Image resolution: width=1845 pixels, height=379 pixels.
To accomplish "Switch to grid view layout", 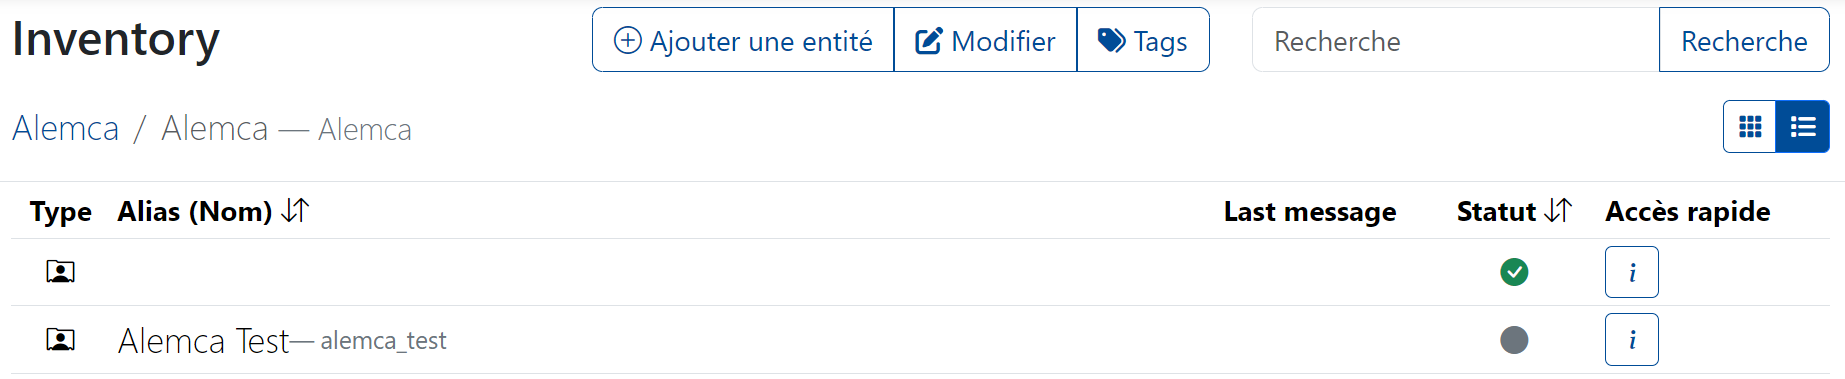I will 1750,127.
